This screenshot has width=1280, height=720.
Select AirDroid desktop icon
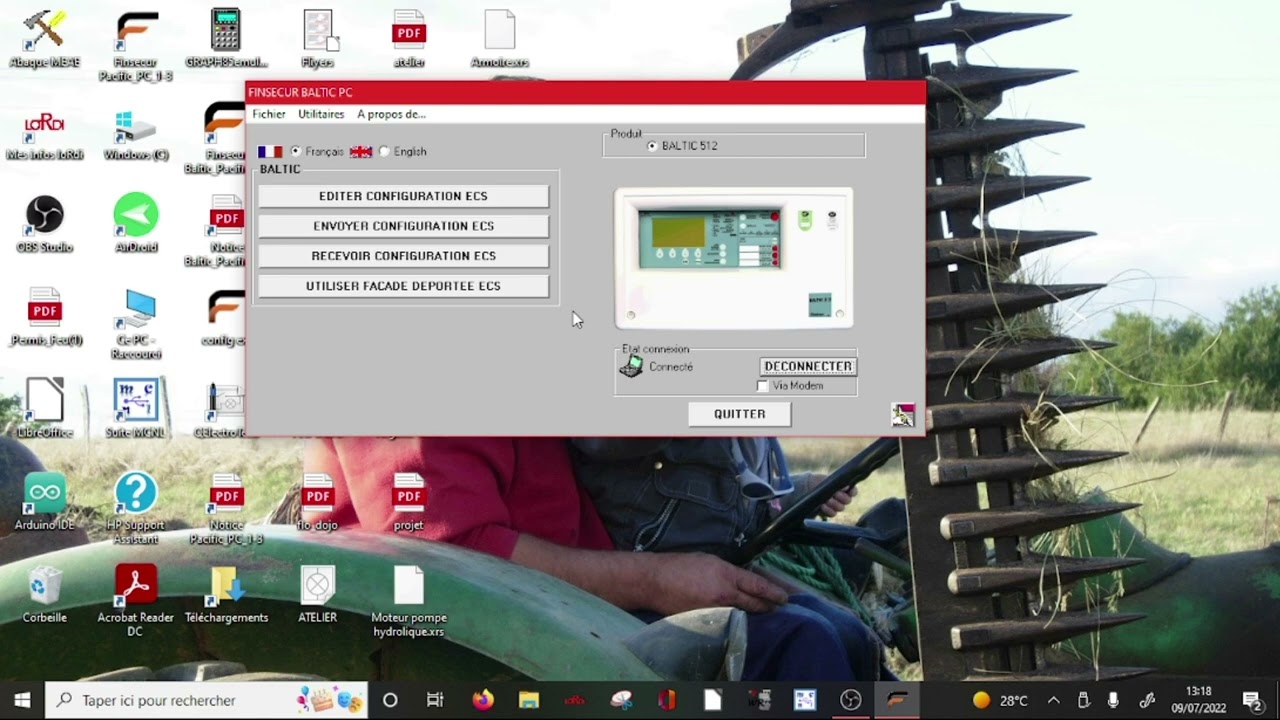(136, 224)
